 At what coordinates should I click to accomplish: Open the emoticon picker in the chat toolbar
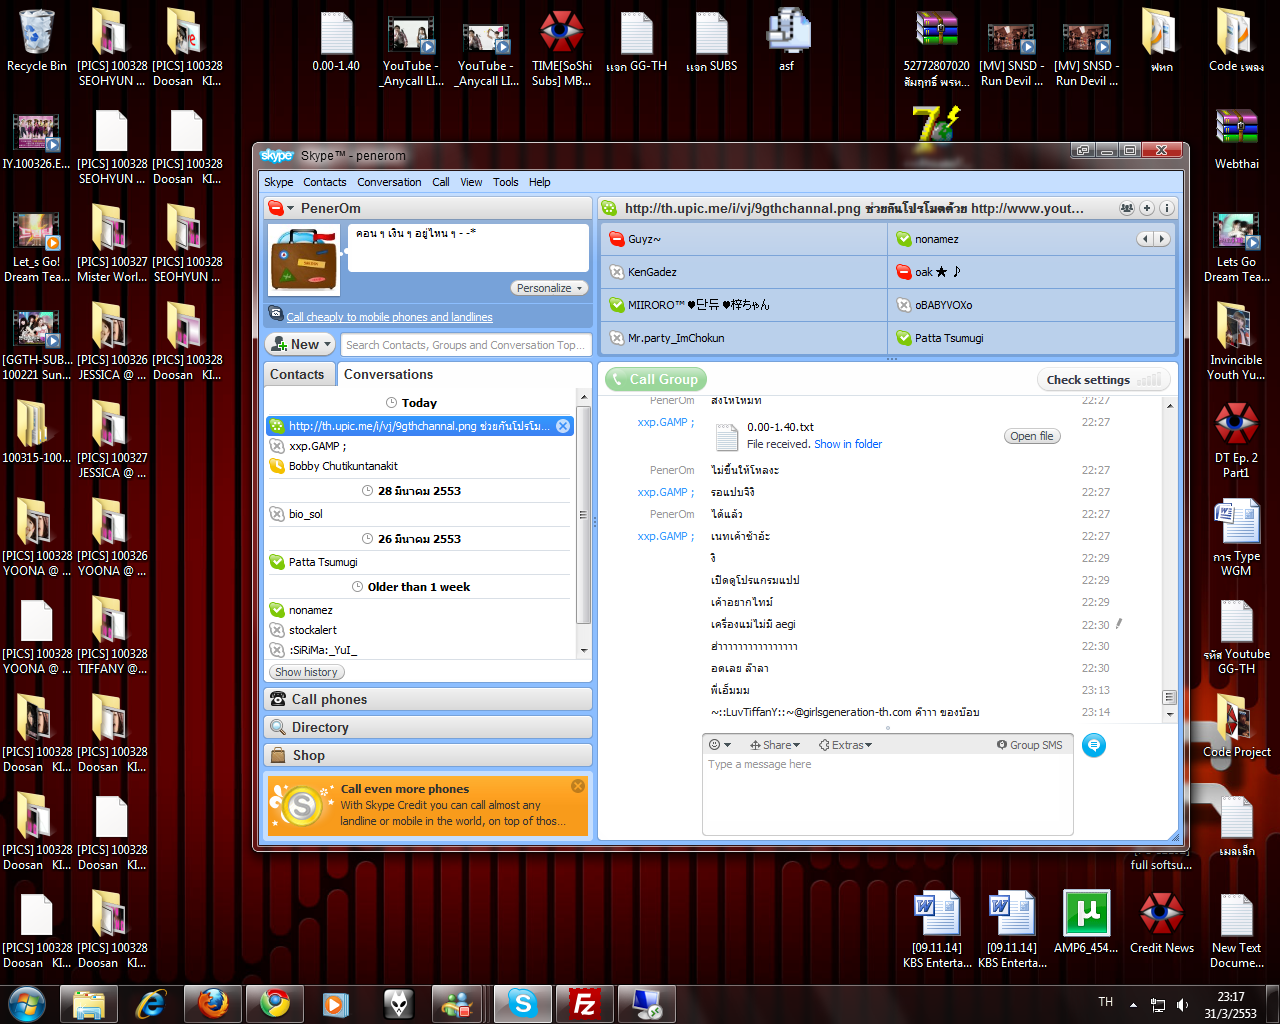click(x=719, y=745)
